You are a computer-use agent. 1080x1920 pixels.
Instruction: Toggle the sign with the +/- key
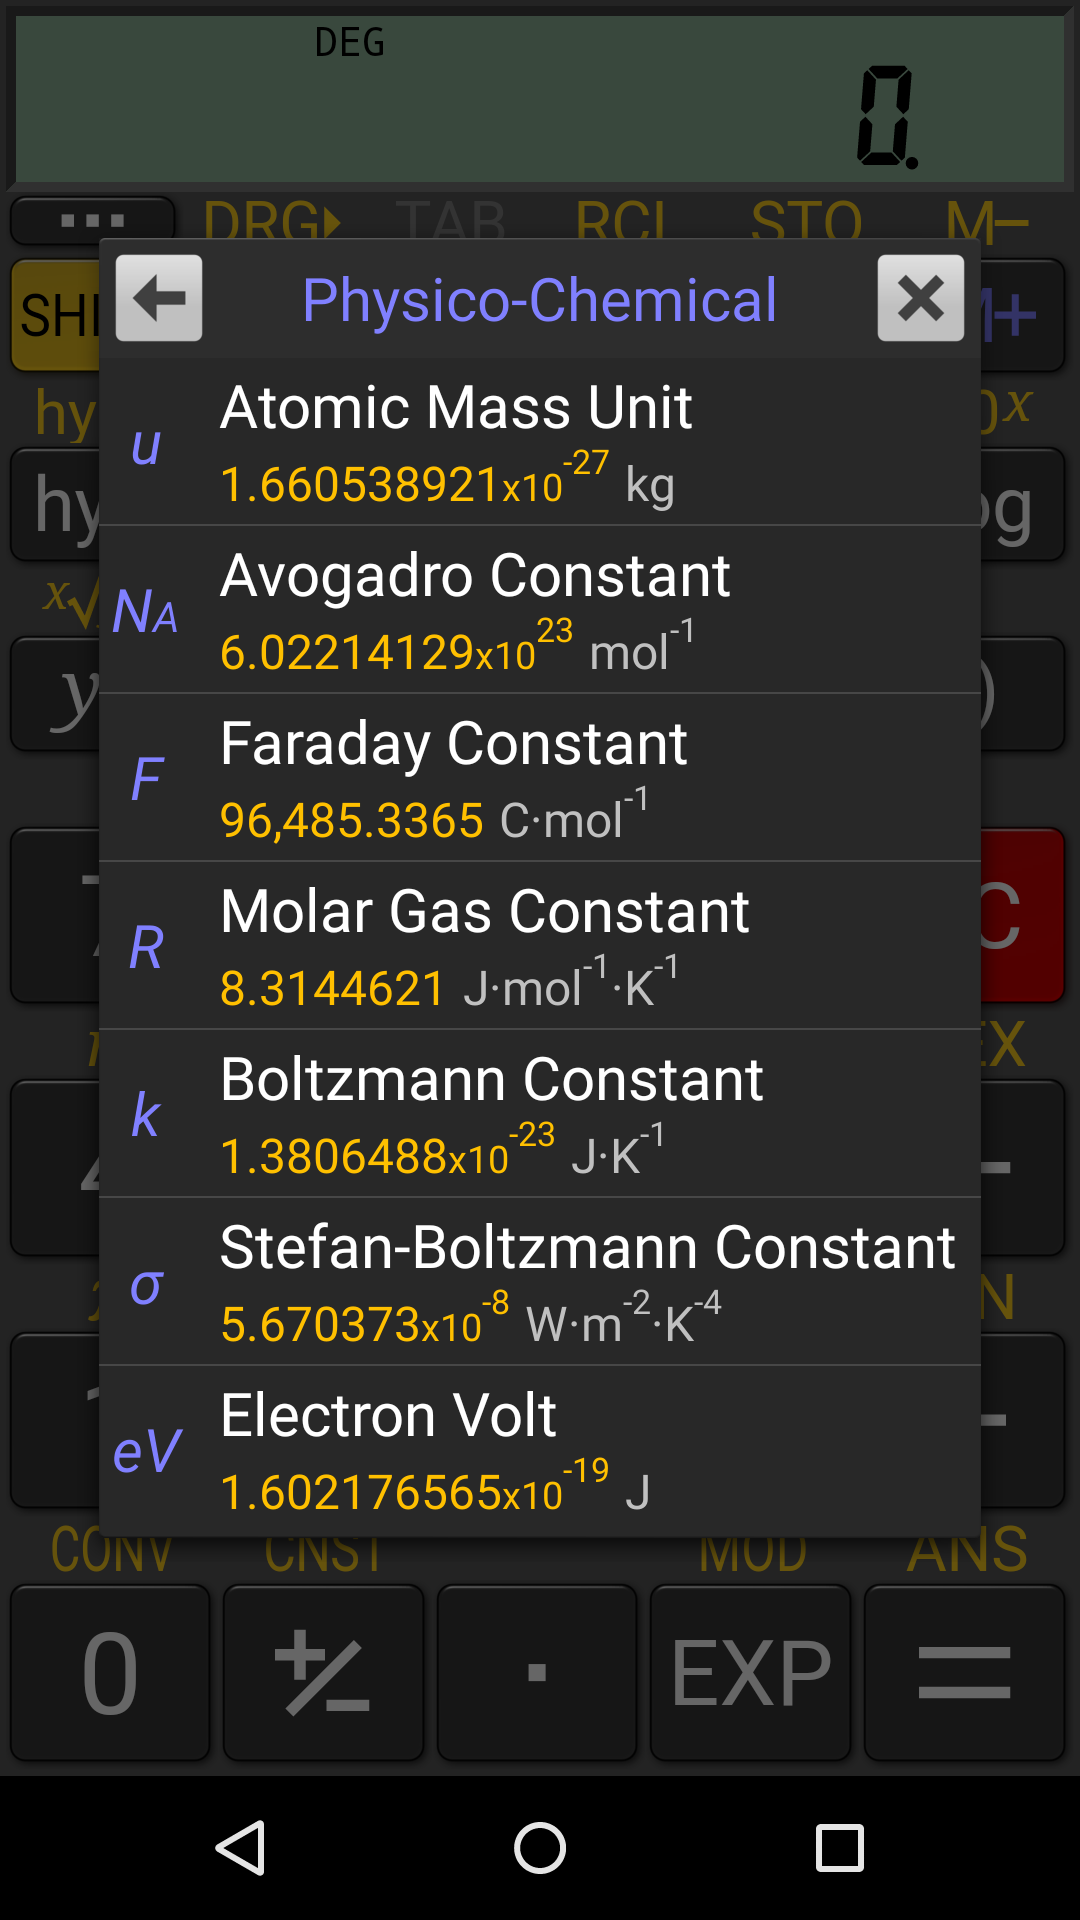coord(323,1671)
